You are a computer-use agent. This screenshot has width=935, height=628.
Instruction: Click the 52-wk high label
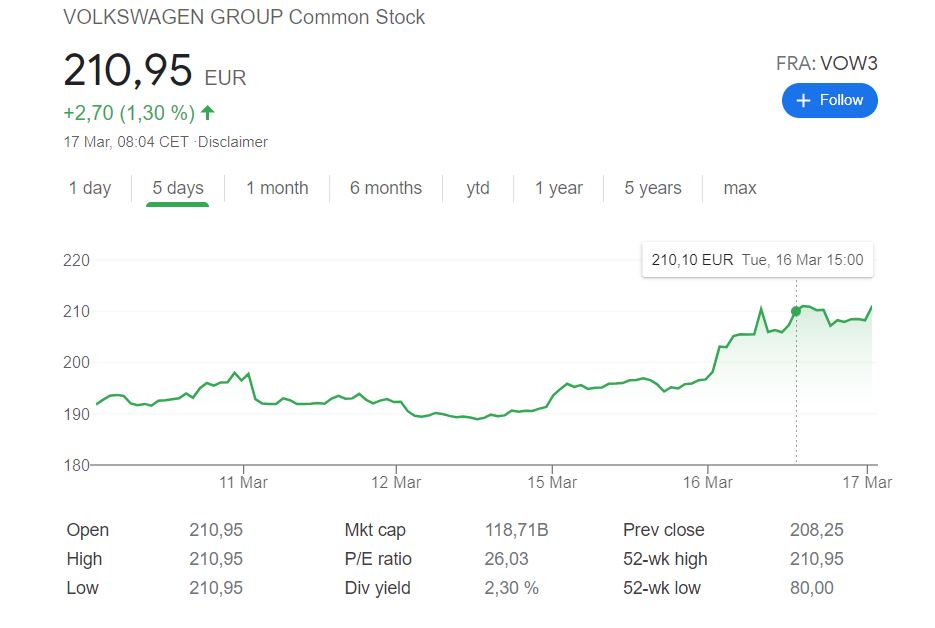pos(665,559)
